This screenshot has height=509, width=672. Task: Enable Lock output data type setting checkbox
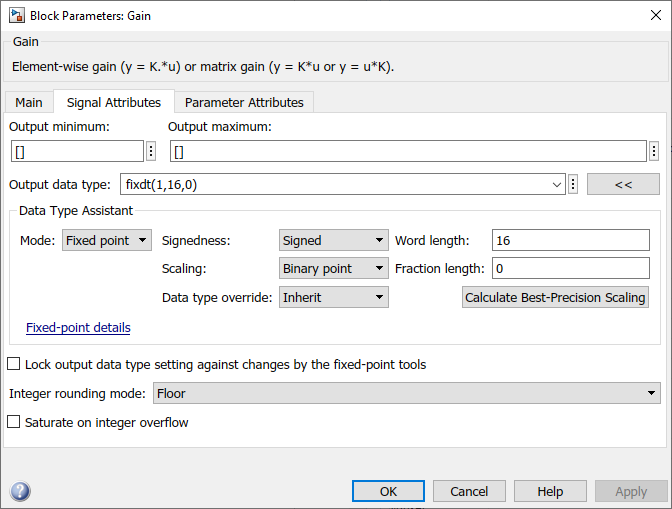coord(14,364)
